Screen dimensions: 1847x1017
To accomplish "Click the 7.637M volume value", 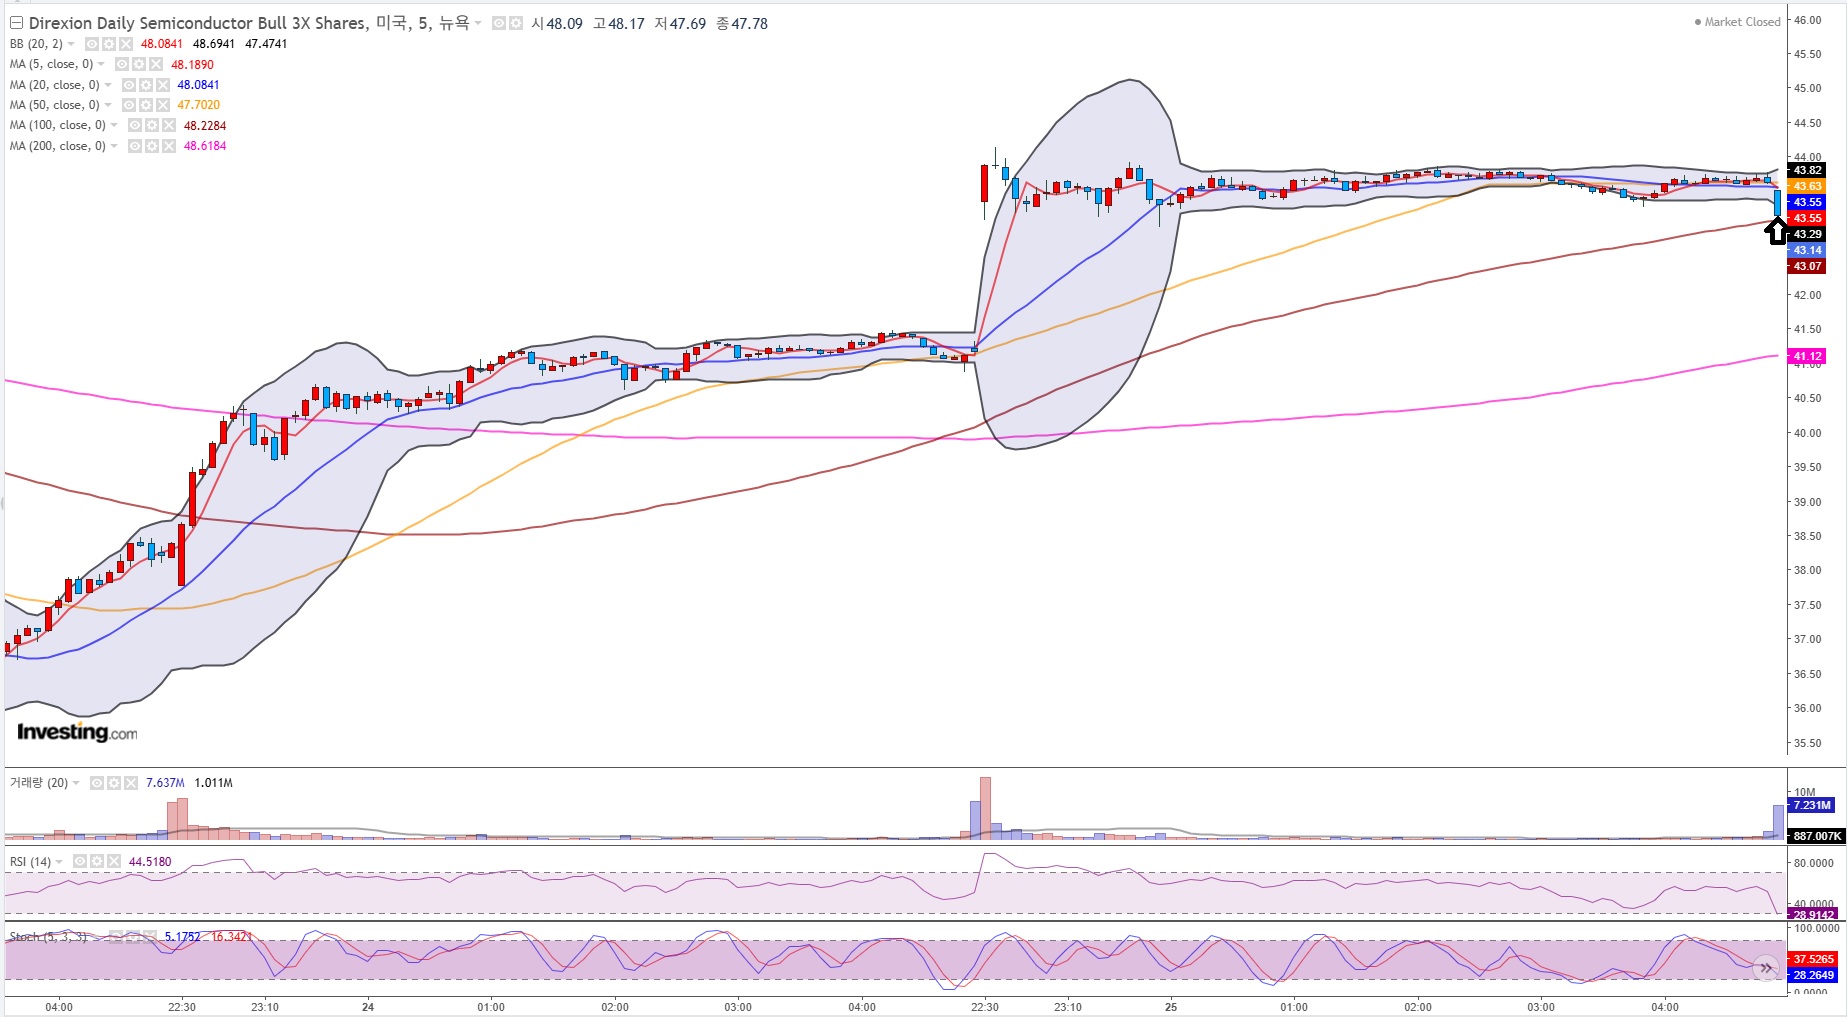I will (x=165, y=783).
